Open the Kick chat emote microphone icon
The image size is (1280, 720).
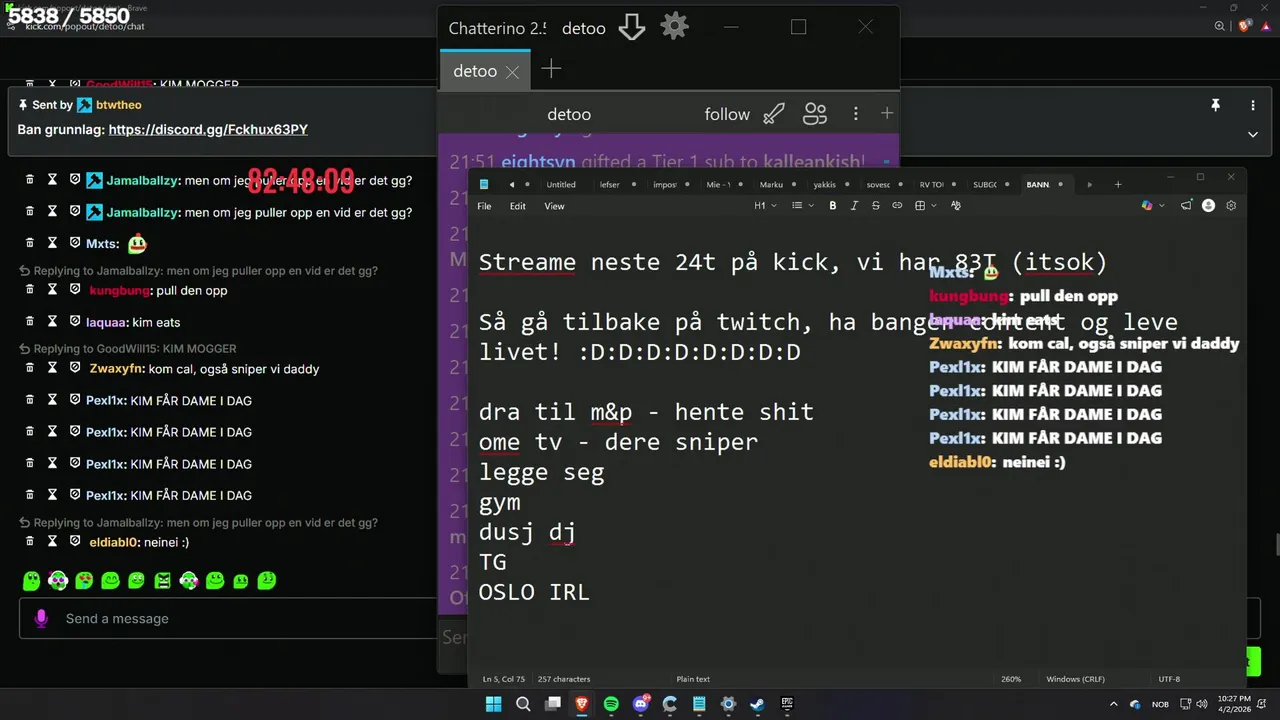pyautogui.click(x=41, y=618)
